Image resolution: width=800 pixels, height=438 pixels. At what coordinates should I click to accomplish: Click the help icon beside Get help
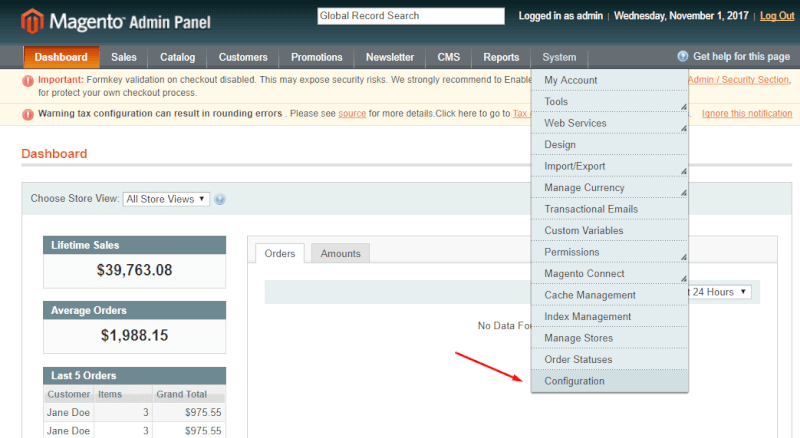pos(682,56)
